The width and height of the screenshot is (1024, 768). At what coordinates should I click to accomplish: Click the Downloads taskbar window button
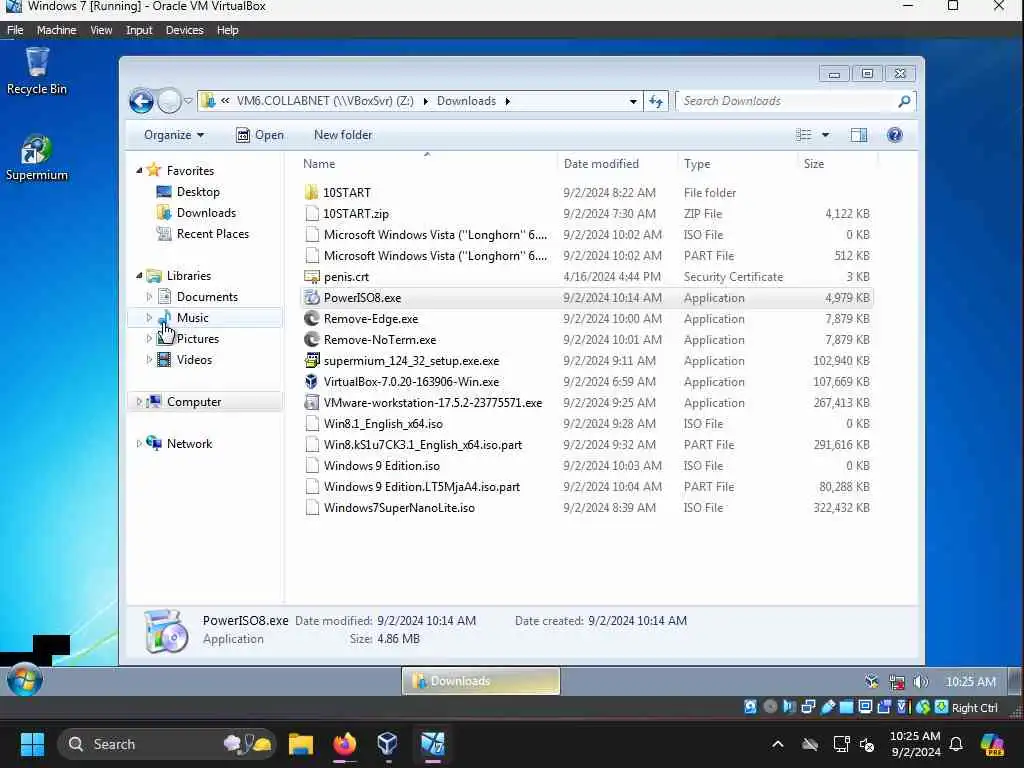coord(481,681)
